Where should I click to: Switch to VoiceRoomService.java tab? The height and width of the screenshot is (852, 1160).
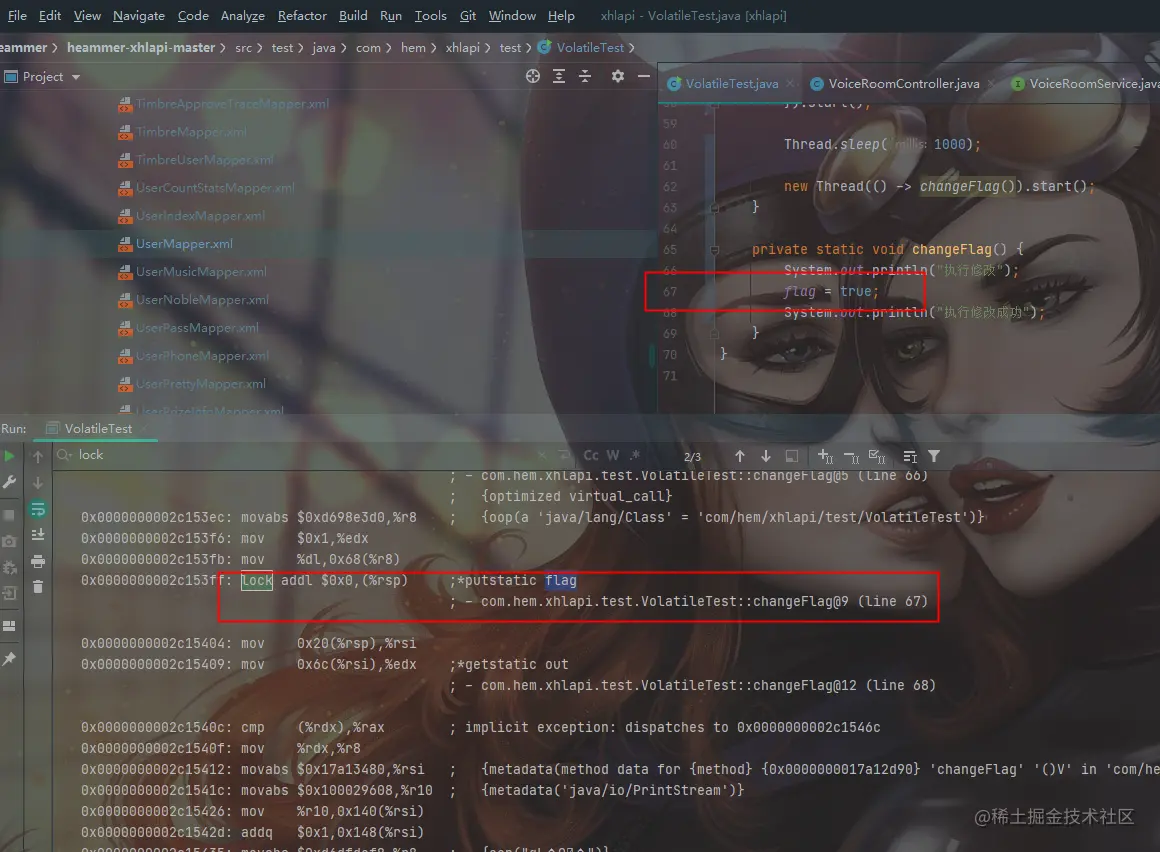(x=1087, y=84)
